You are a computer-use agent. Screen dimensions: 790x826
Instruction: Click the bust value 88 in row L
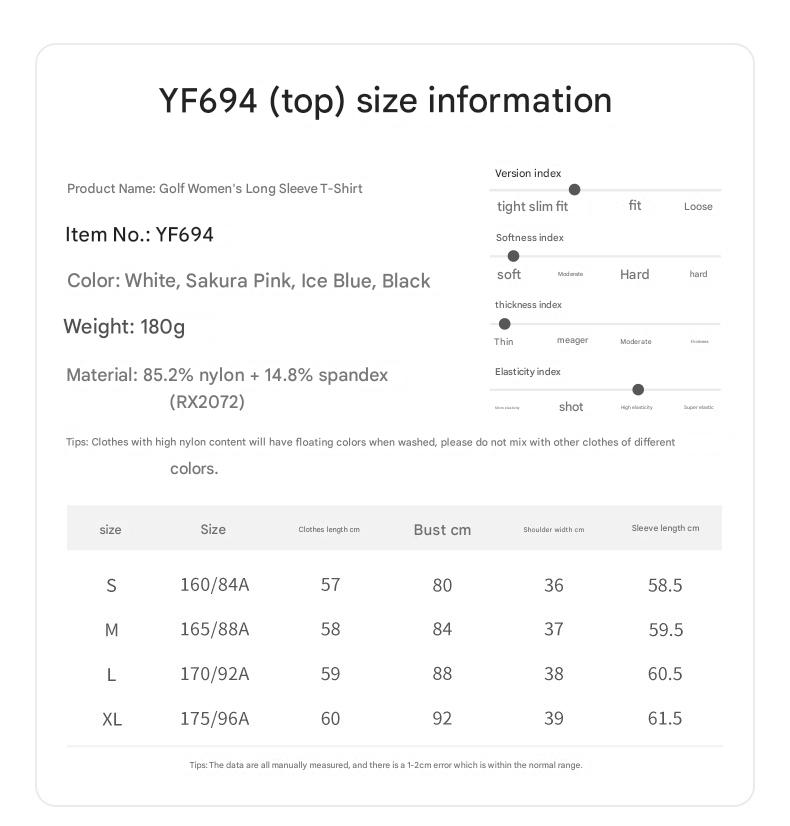442,674
